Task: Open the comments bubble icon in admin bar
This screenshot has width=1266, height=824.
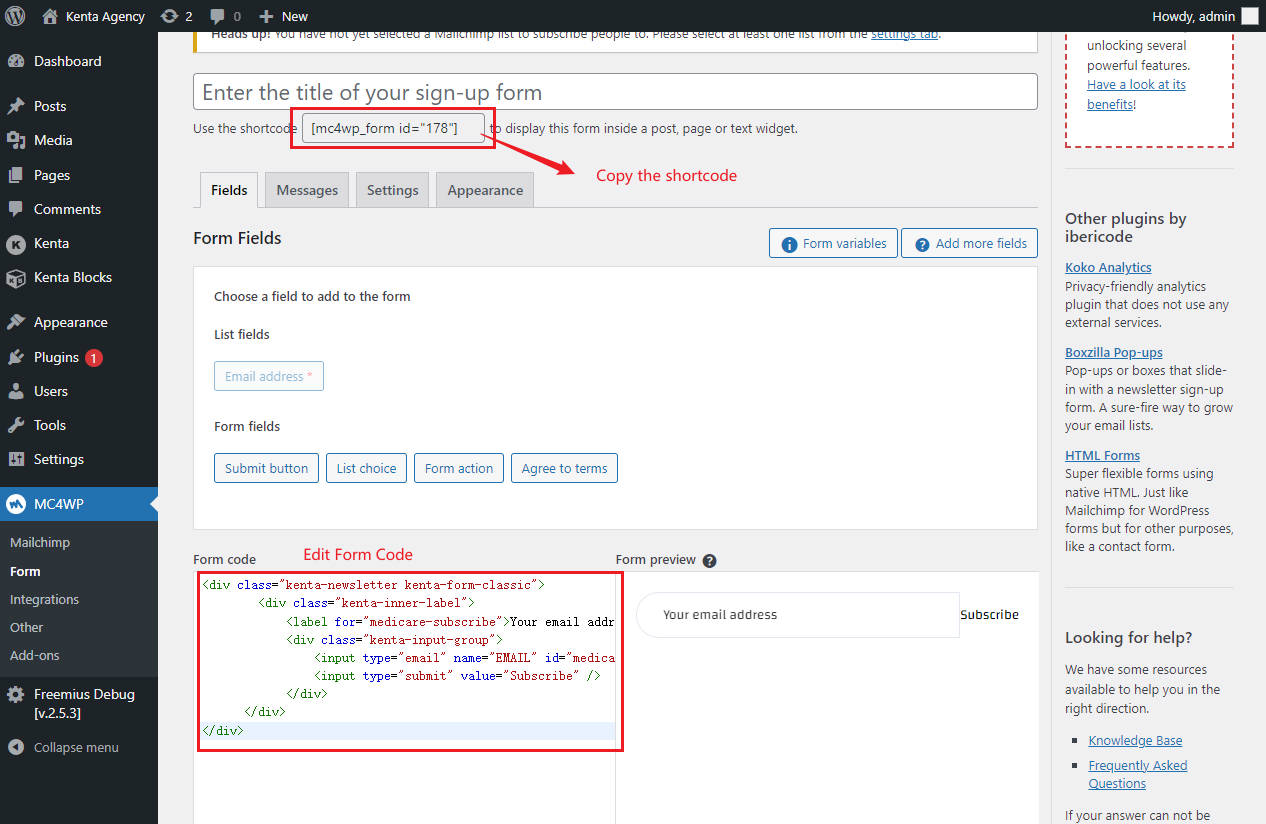Action: (x=217, y=17)
